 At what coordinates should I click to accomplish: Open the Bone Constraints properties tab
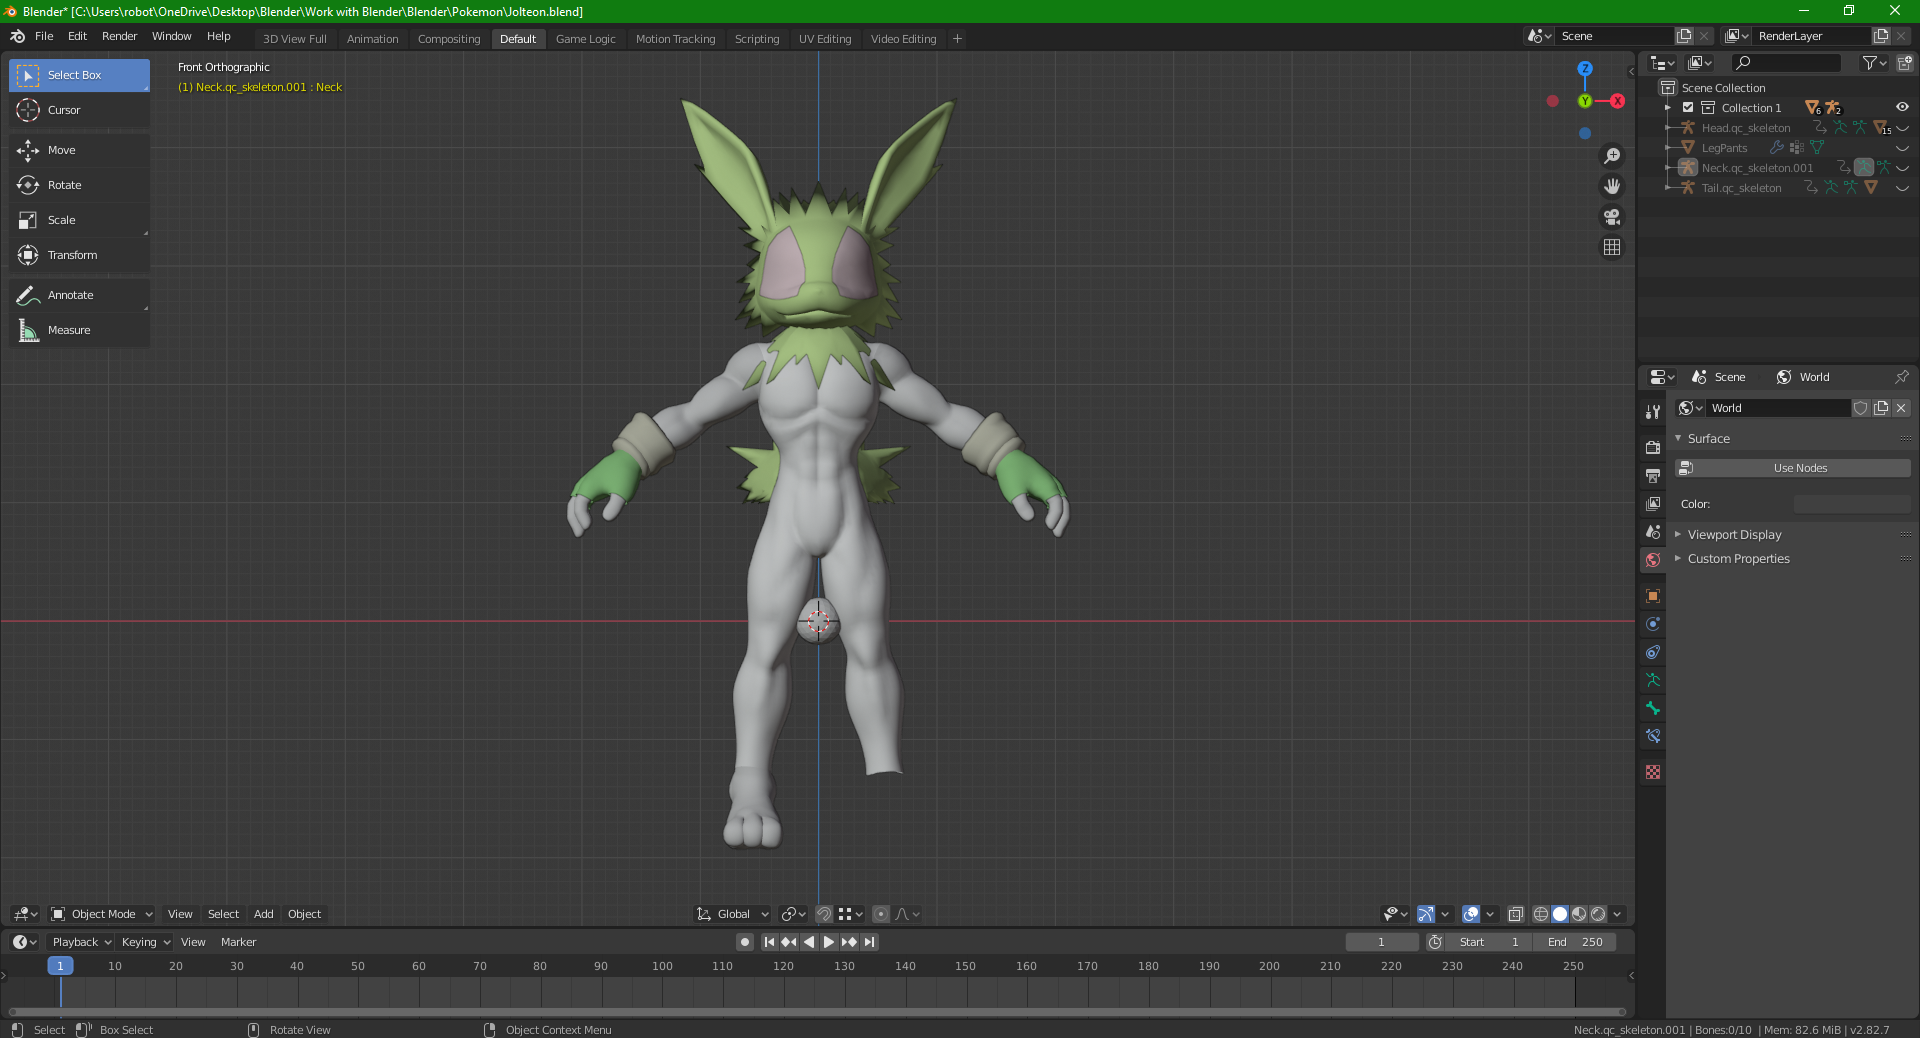tap(1653, 735)
